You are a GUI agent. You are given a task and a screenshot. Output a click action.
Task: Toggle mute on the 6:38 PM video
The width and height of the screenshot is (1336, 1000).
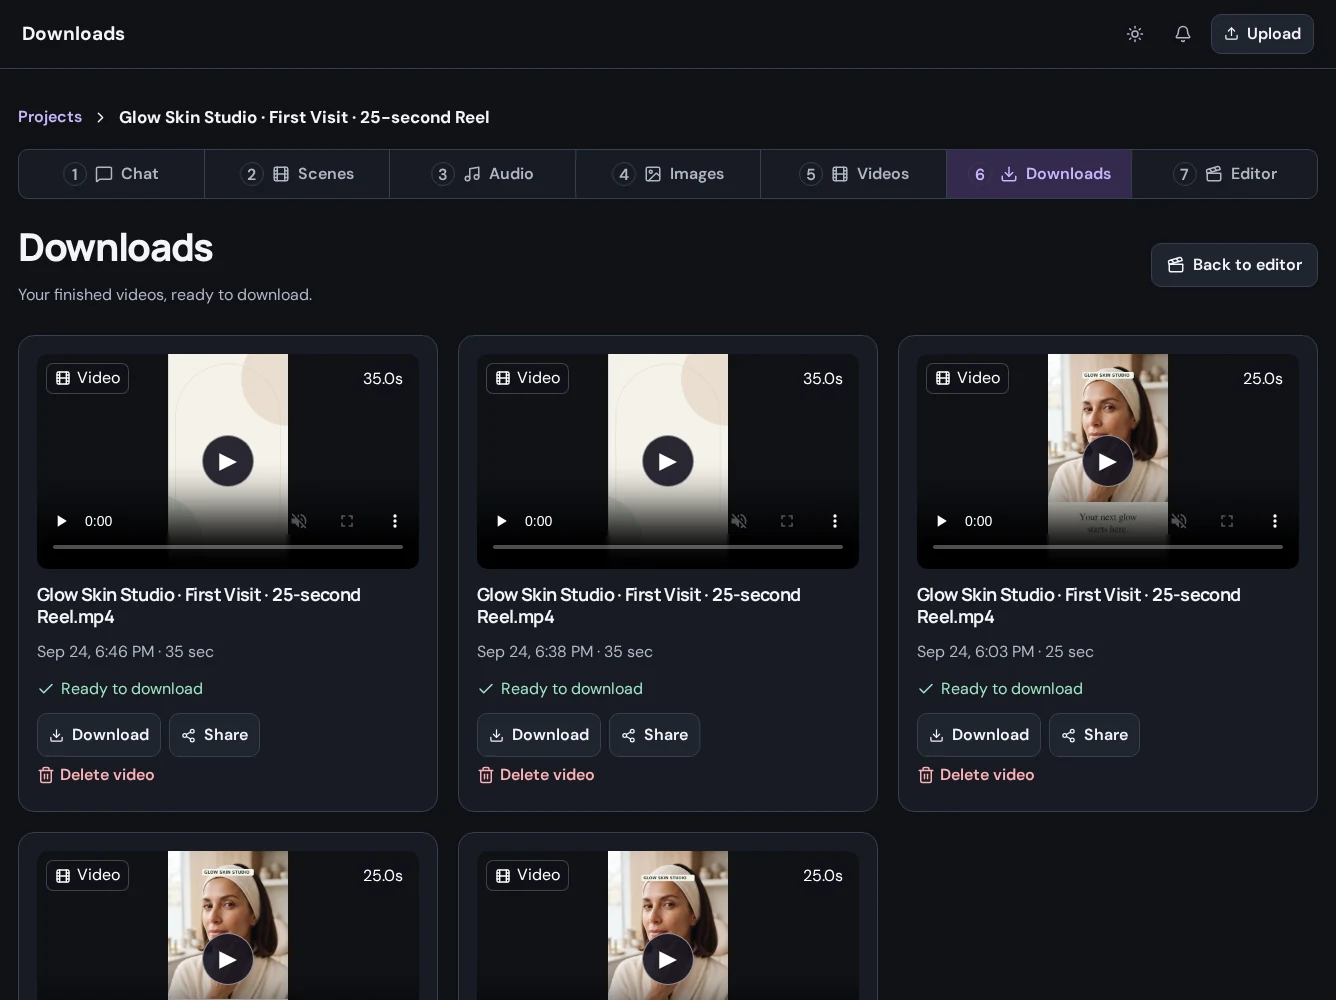739,521
